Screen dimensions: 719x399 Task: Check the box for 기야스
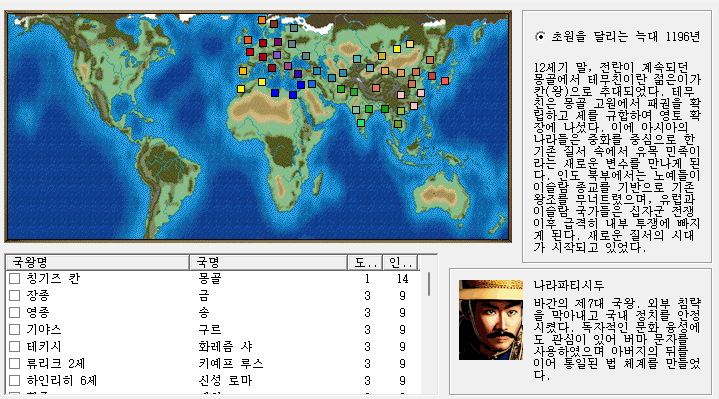tap(15, 329)
